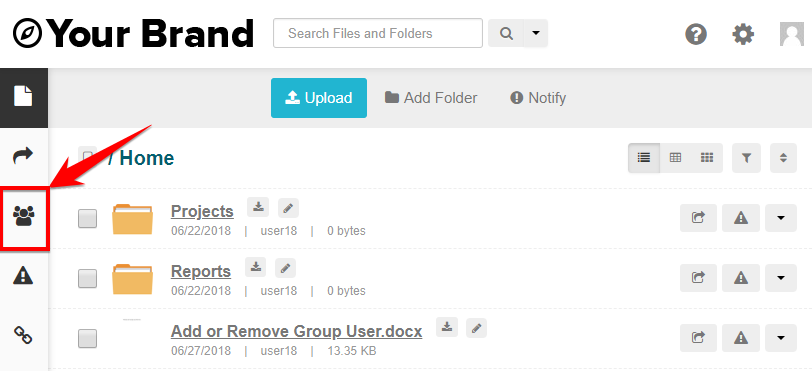The image size is (812, 371).
Task: Click the Reports folder thumbnail
Action: (133, 279)
